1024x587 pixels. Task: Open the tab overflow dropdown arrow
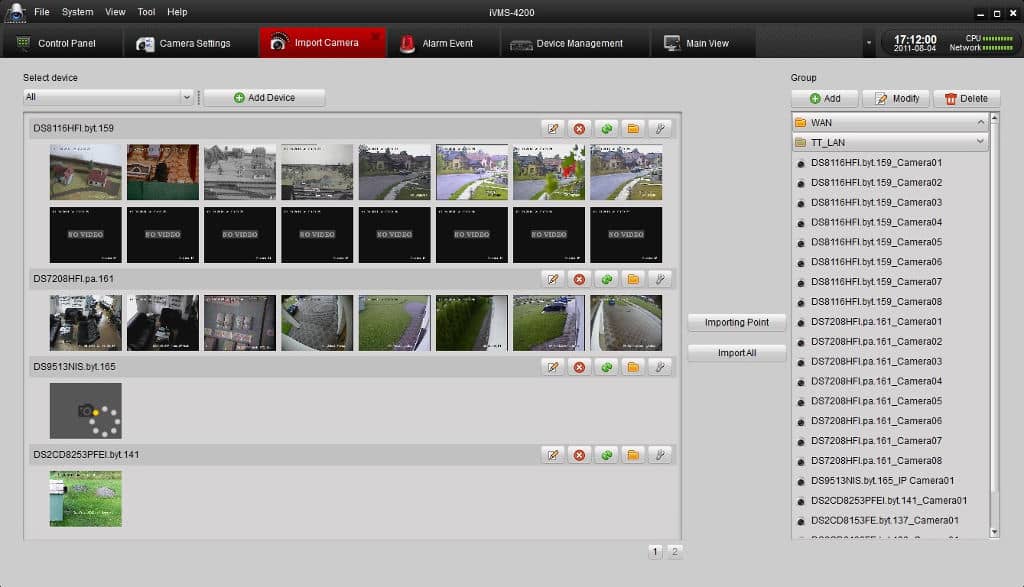coord(868,43)
